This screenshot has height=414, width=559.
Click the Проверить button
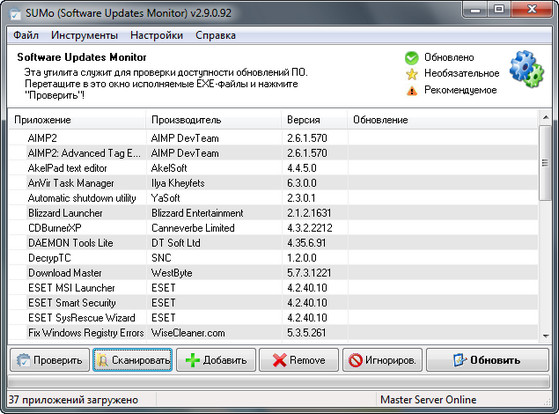click(x=50, y=361)
